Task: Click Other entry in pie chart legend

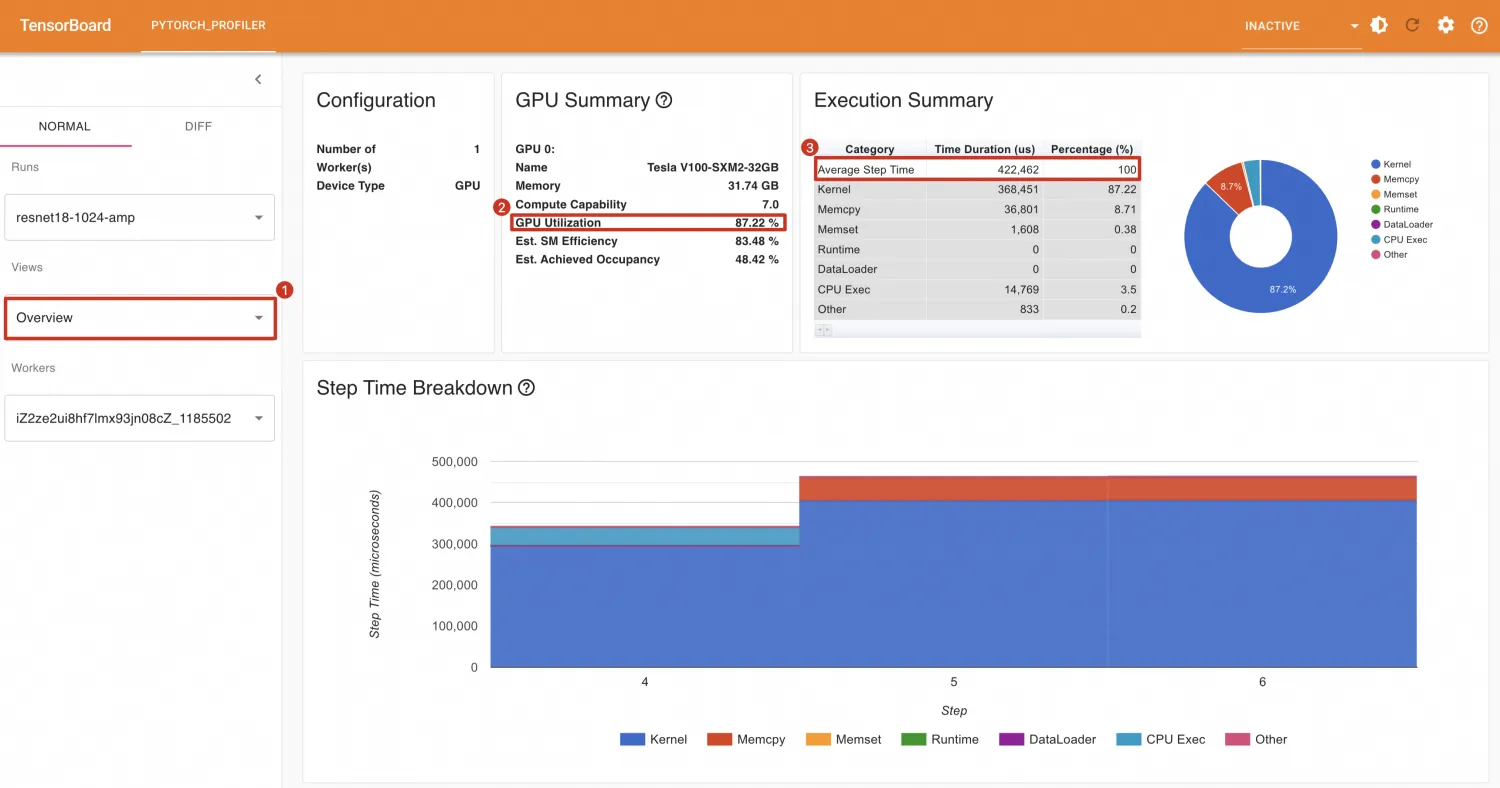Action: pos(1390,254)
